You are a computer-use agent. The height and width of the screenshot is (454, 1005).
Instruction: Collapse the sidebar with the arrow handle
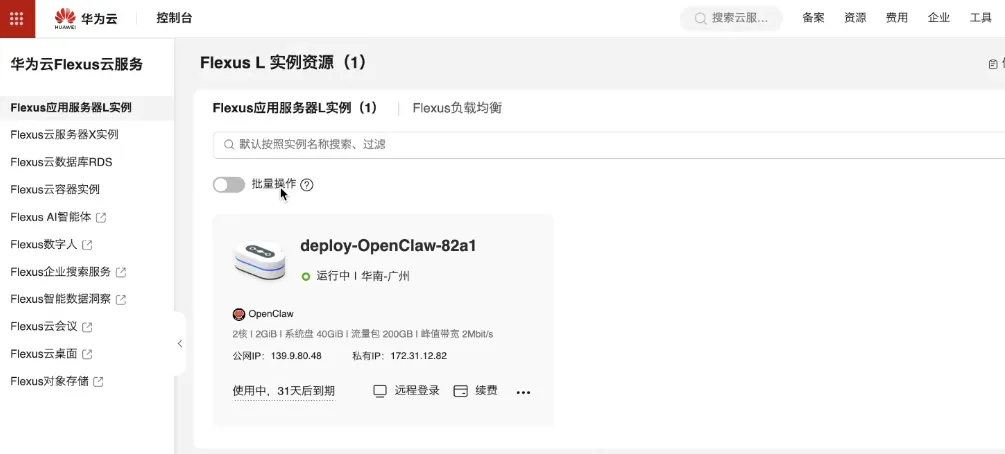(180, 344)
